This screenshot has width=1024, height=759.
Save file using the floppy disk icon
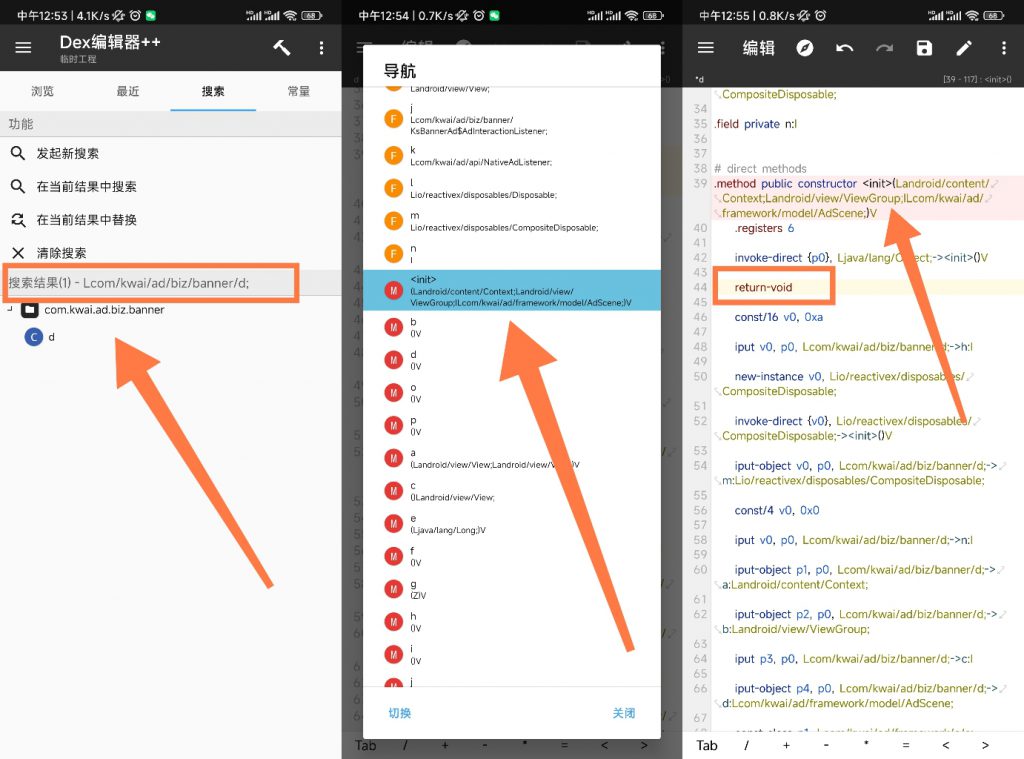924,48
